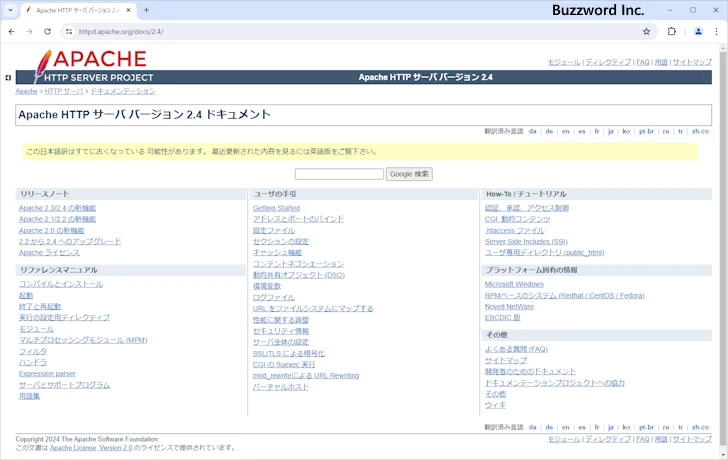Click the HTTP サーバ breadcrumb link
728x460 pixels.
(64, 91)
